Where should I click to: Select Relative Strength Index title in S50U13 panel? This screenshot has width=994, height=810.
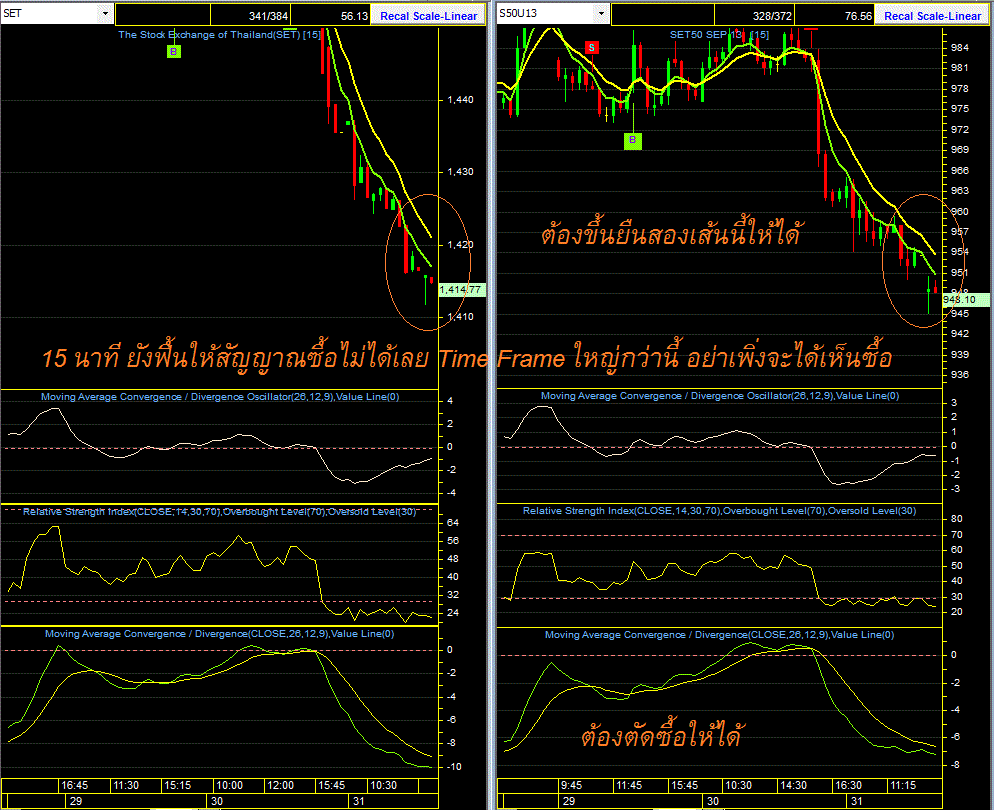tap(719, 511)
